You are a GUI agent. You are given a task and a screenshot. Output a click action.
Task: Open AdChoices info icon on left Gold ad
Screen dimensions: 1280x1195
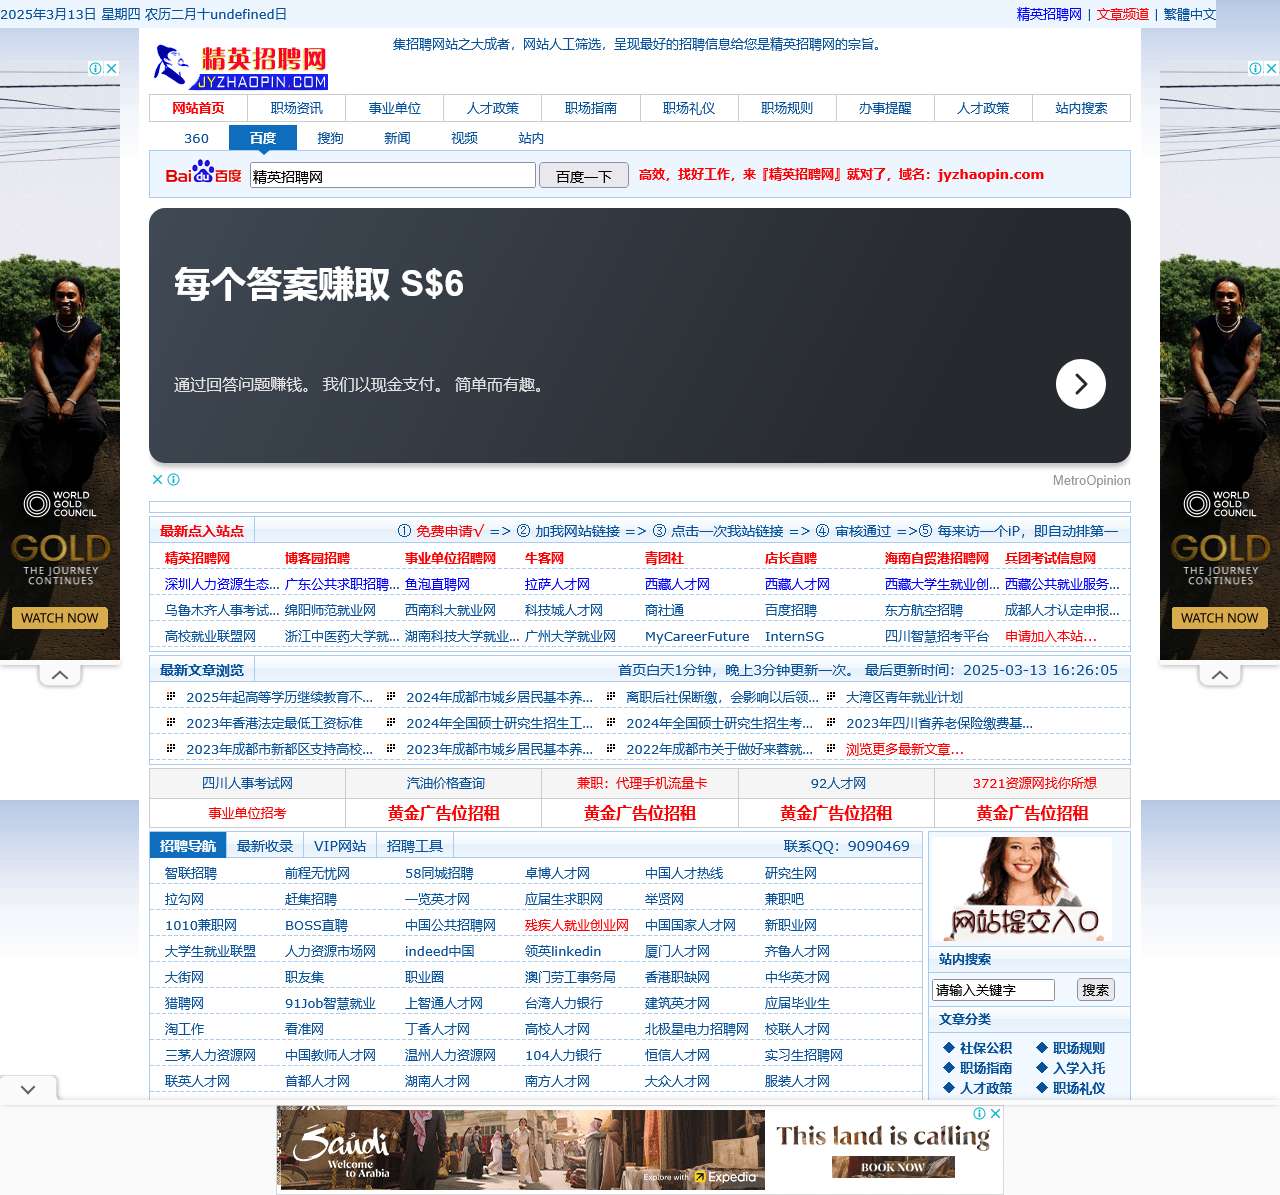(96, 69)
